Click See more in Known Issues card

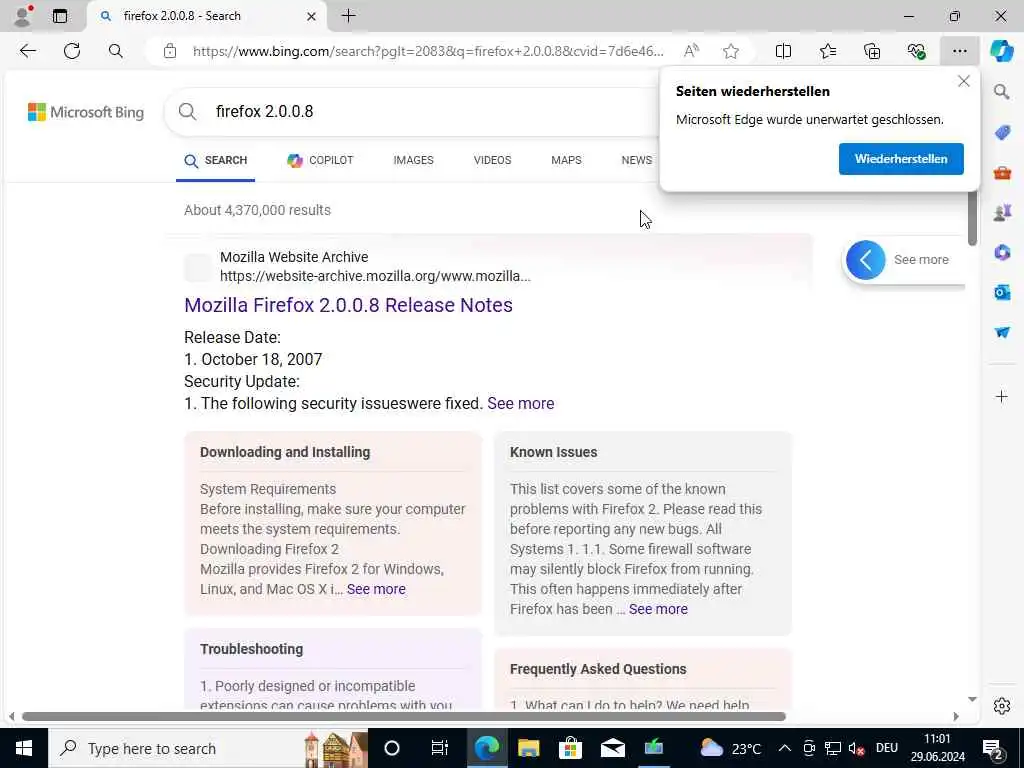pos(658,609)
